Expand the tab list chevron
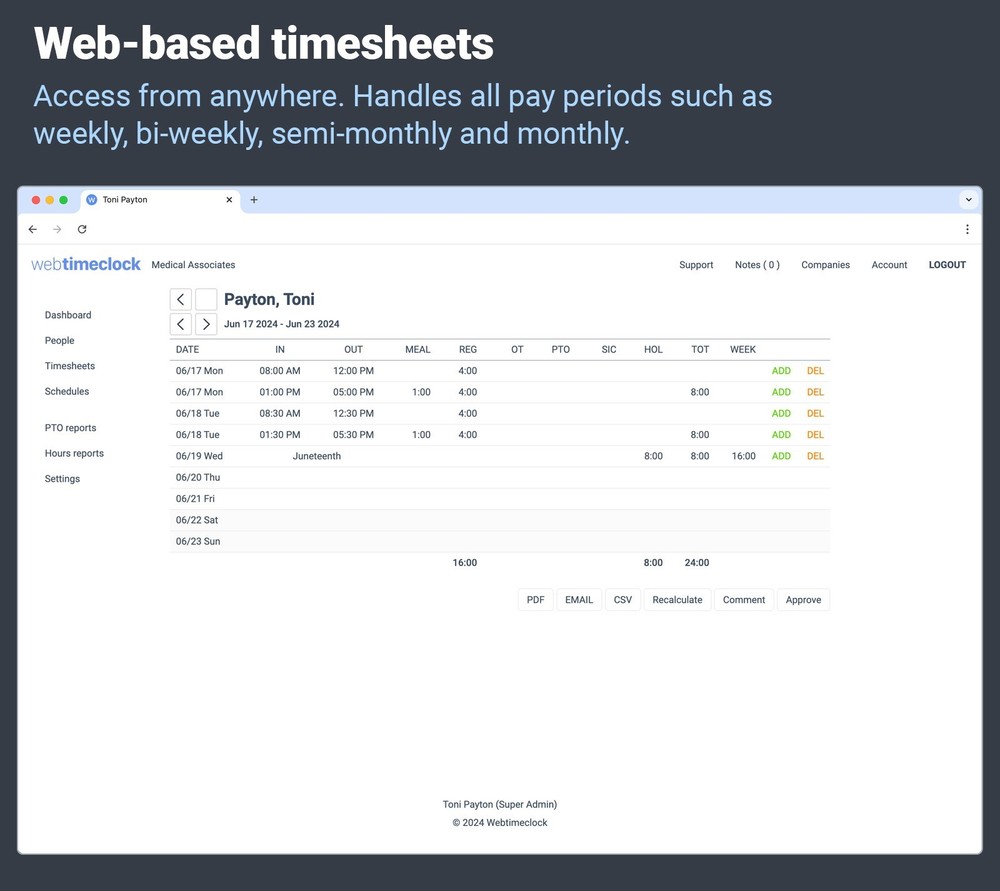 [x=968, y=200]
